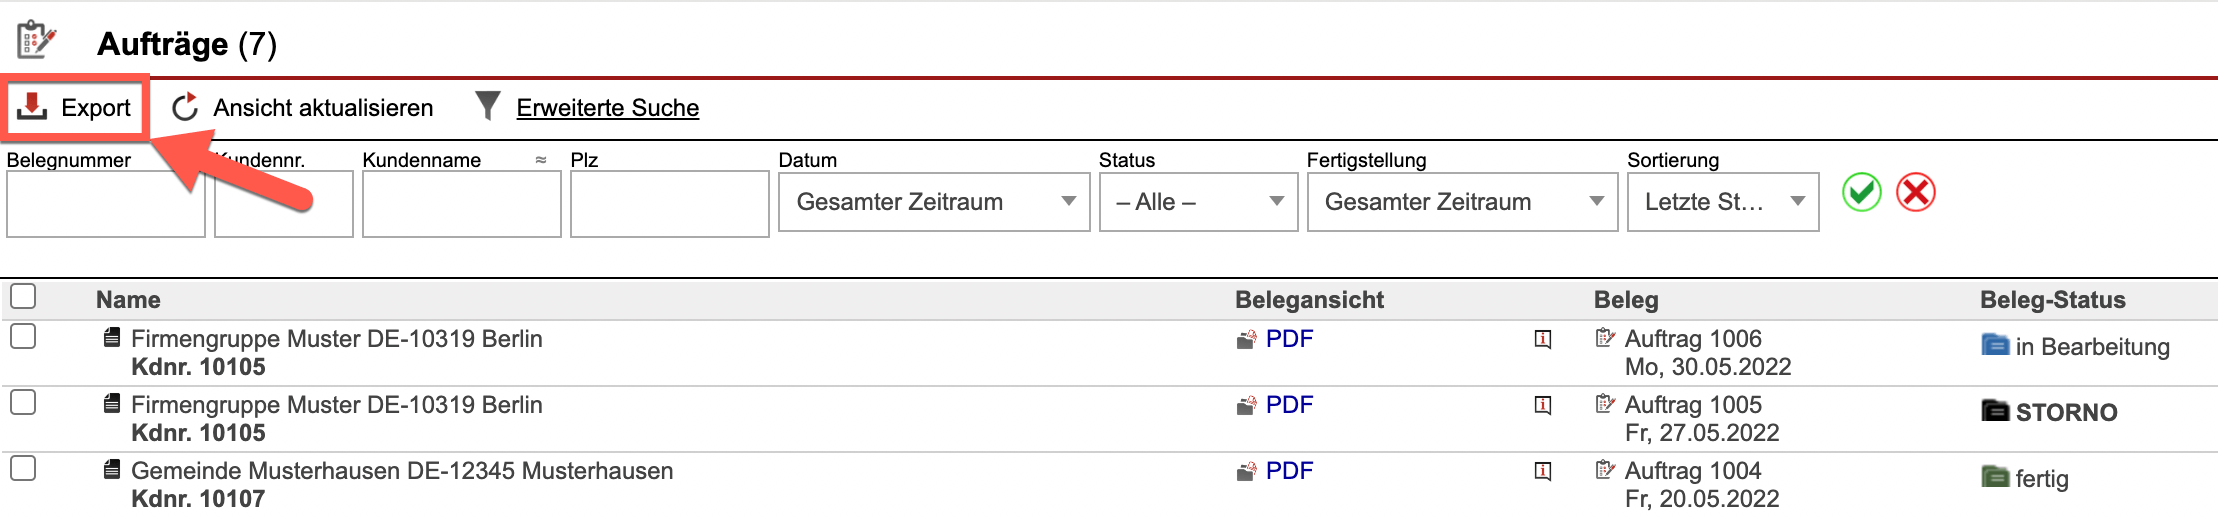Toggle the select-all checkbox in table header
The image size is (2218, 517).
23,297
